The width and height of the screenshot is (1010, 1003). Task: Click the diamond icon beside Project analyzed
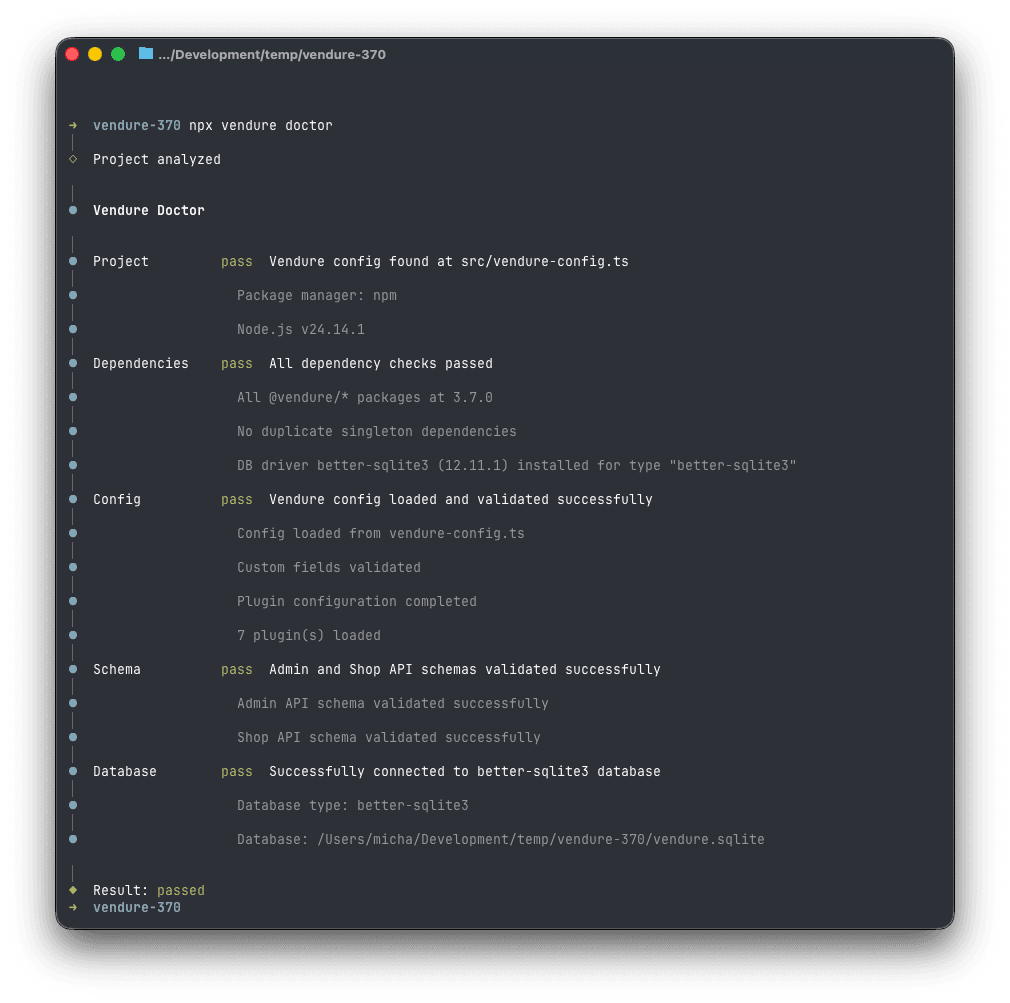[x=73, y=159]
